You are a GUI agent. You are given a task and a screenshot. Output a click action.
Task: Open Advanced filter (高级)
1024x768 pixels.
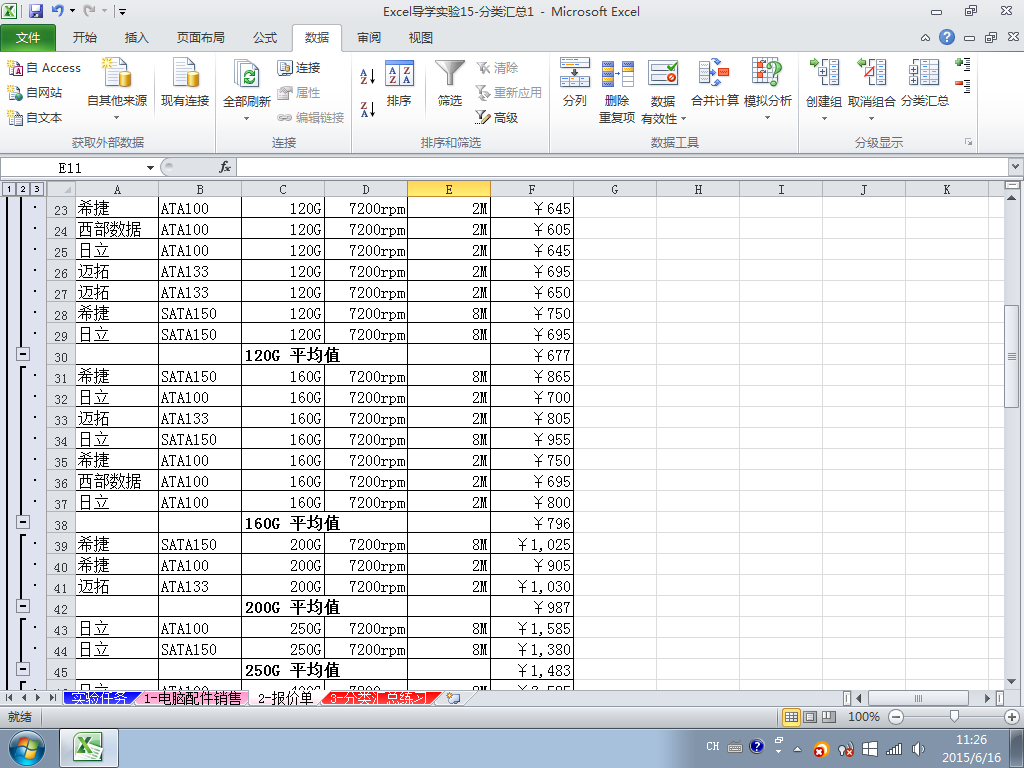[x=496, y=118]
